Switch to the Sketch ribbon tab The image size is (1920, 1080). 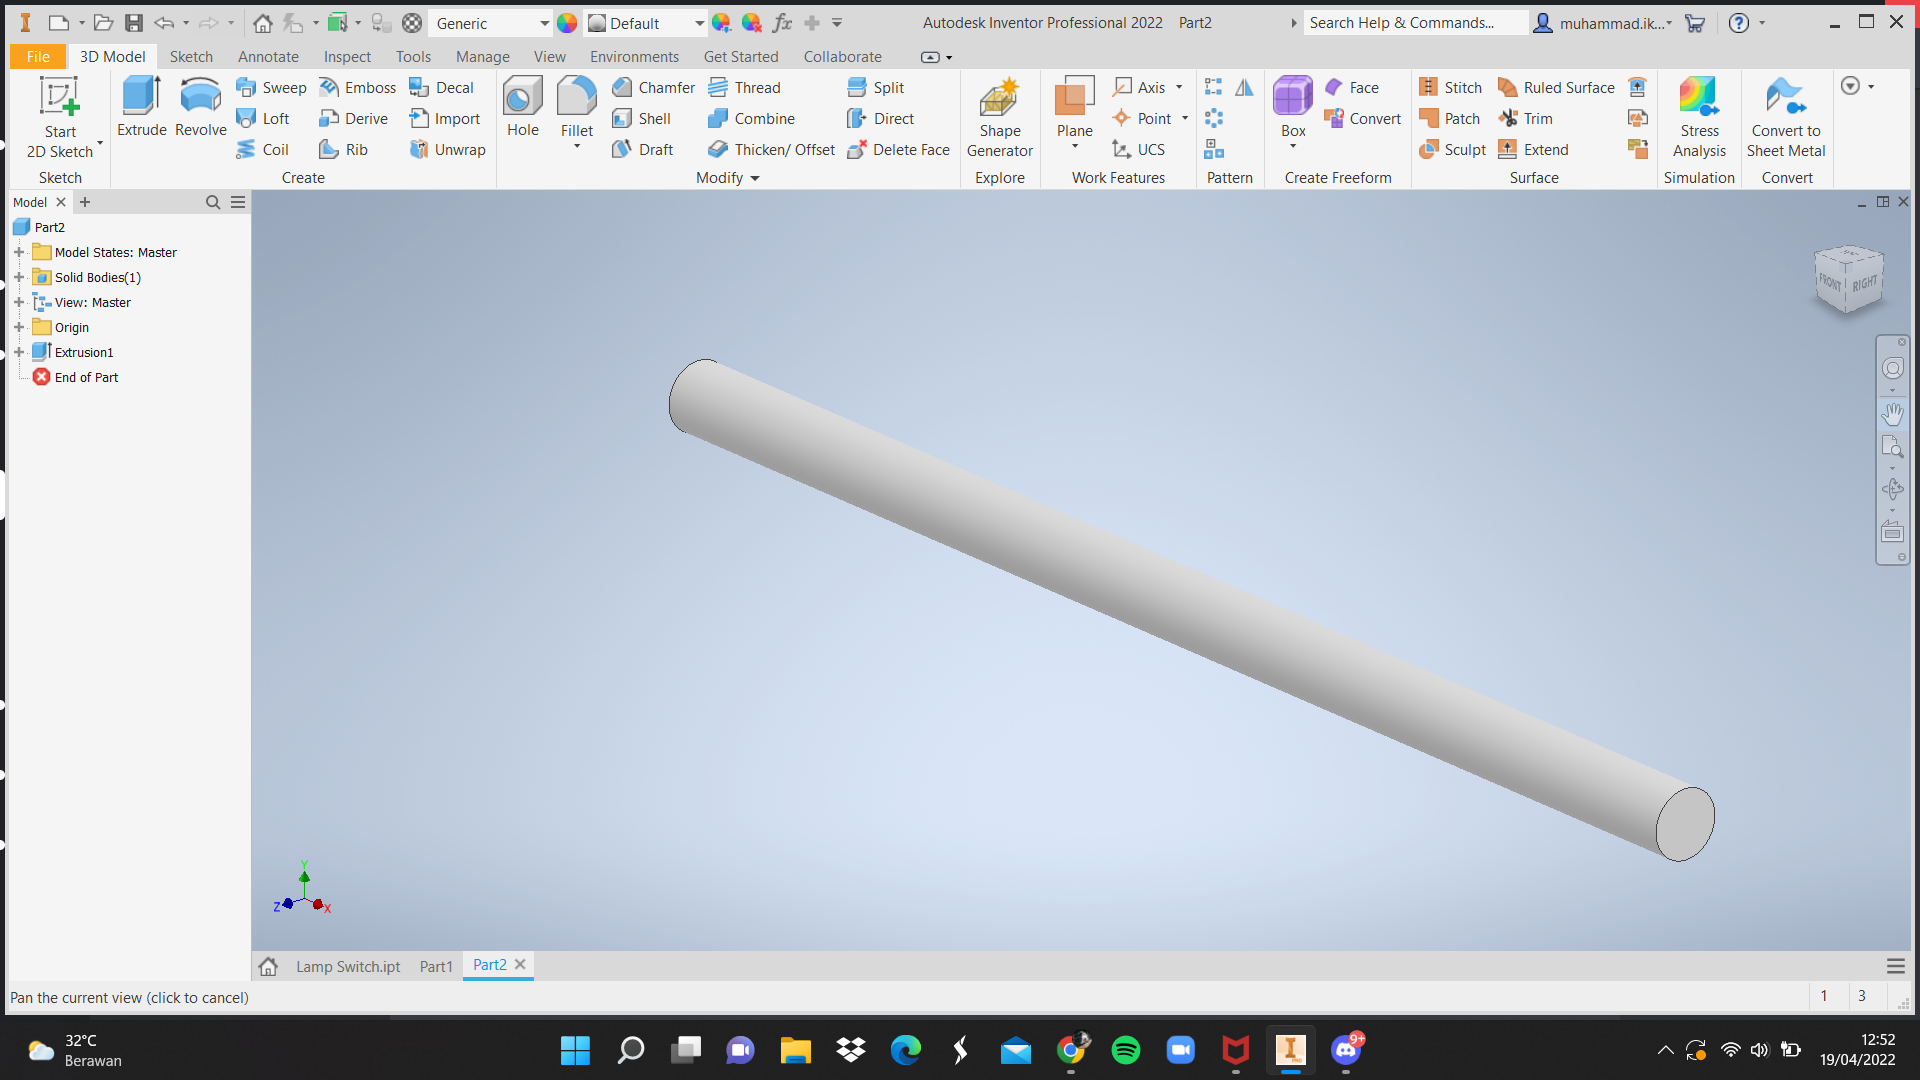pyautogui.click(x=191, y=57)
